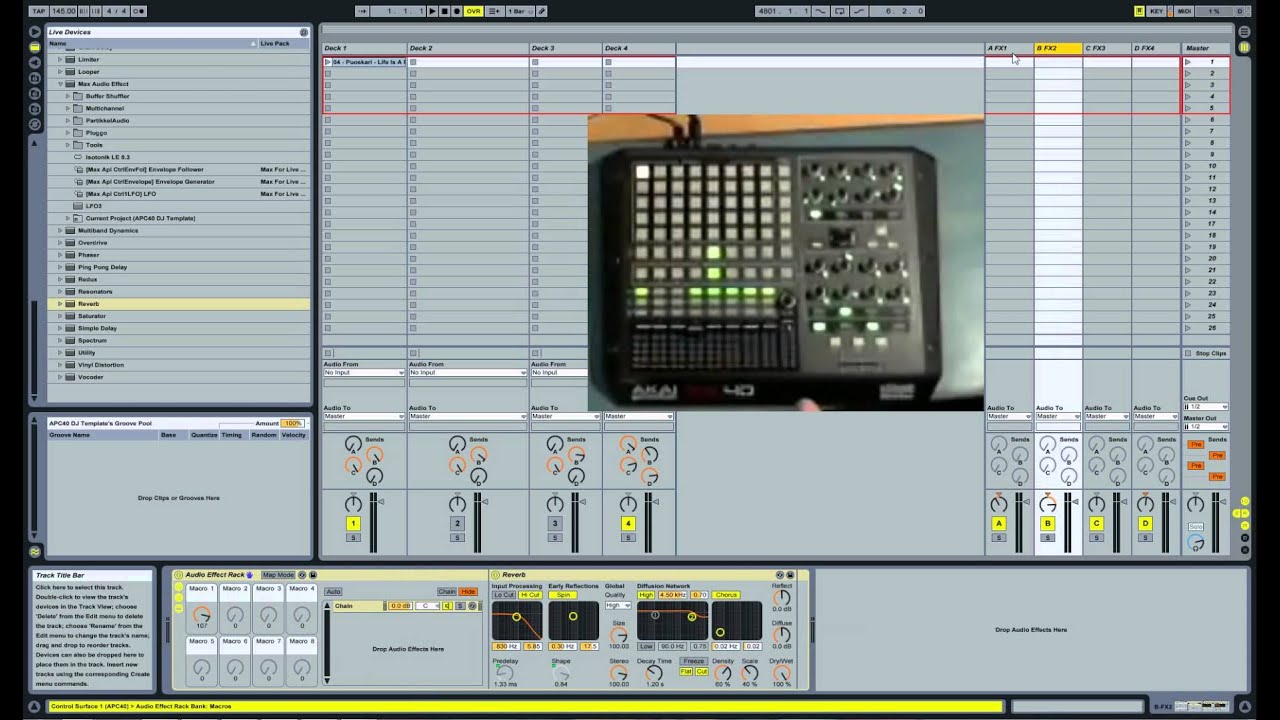Click the TAP tempo button
1280x720 pixels.
click(x=38, y=11)
